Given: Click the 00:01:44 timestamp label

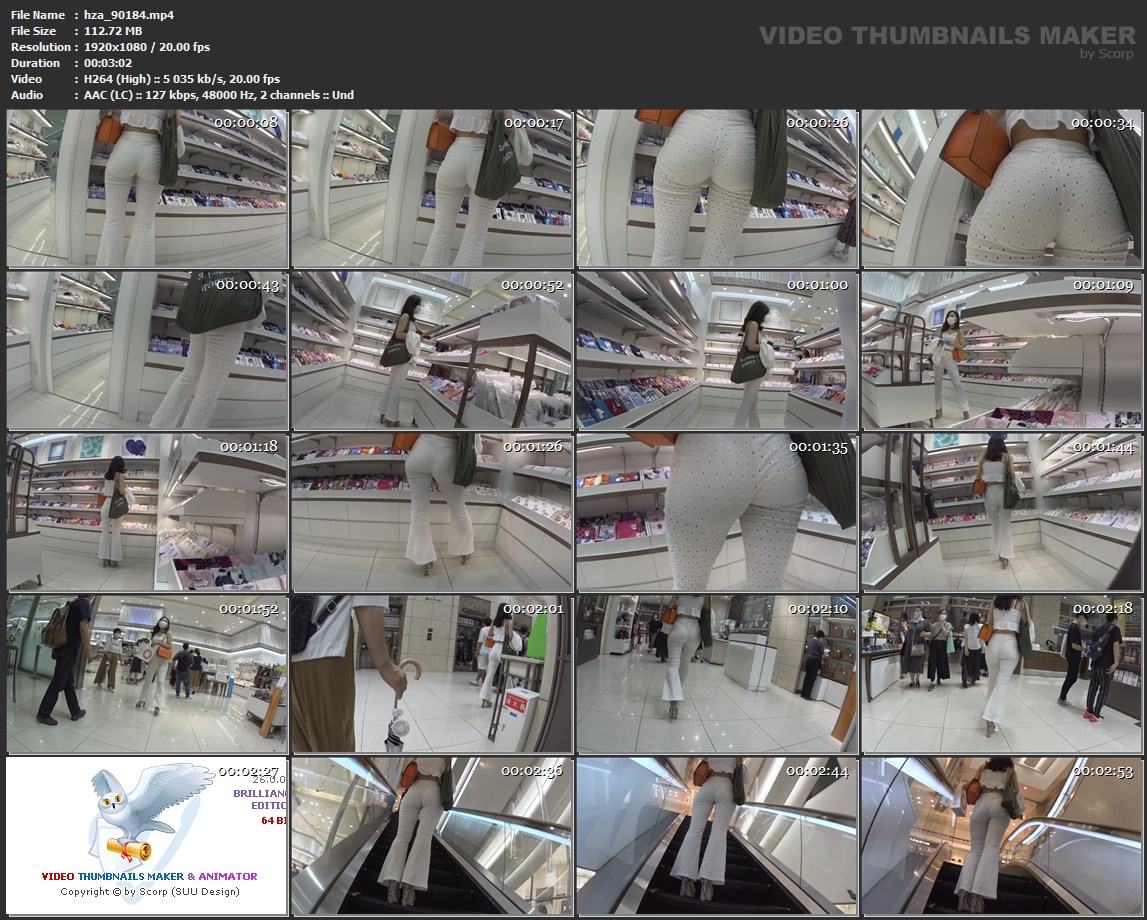Looking at the screenshot, I should tap(1102, 447).
